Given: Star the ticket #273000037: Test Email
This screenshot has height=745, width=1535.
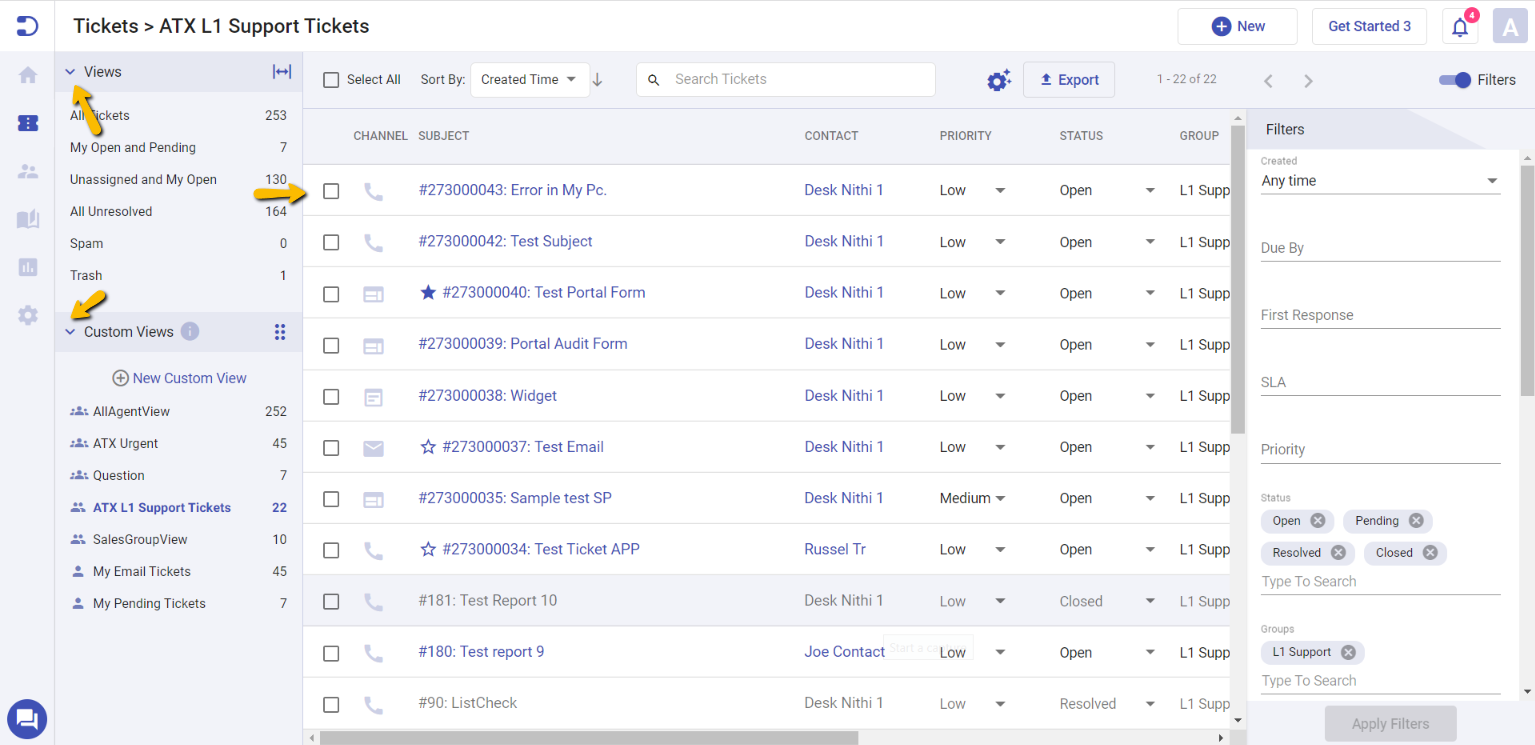Looking at the screenshot, I should (x=428, y=447).
